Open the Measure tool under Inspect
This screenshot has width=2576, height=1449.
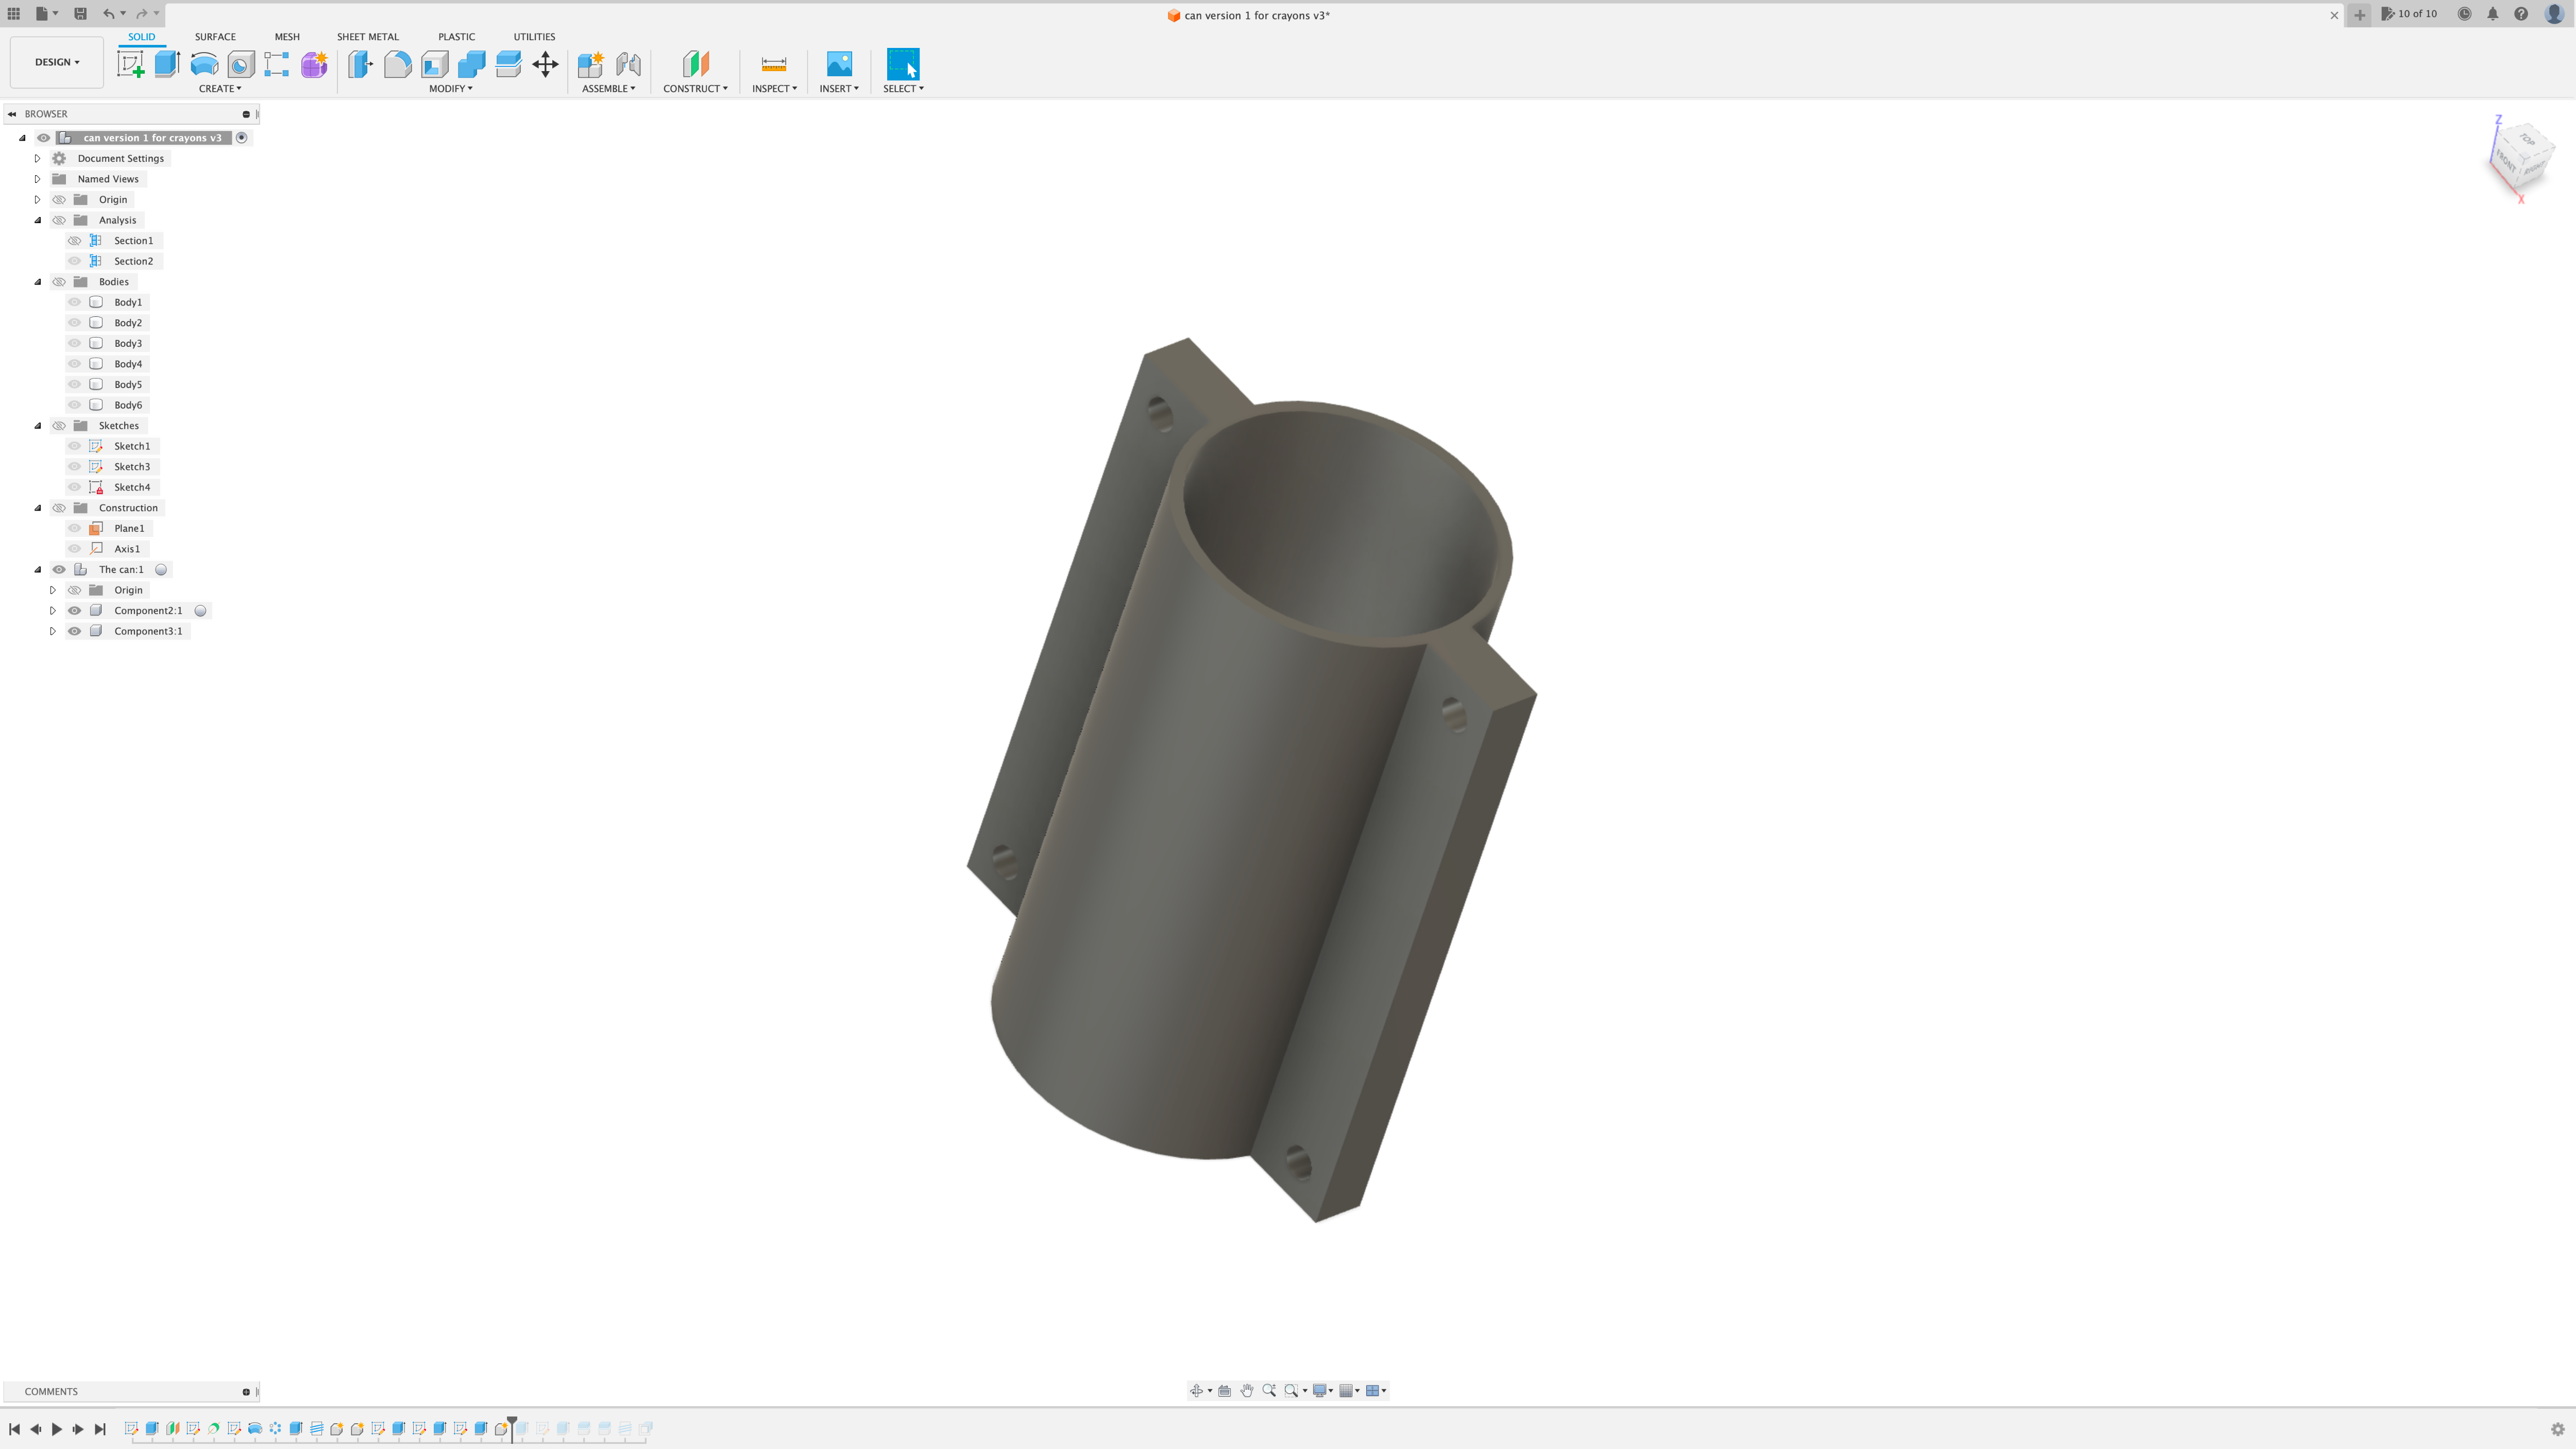[774, 64]
